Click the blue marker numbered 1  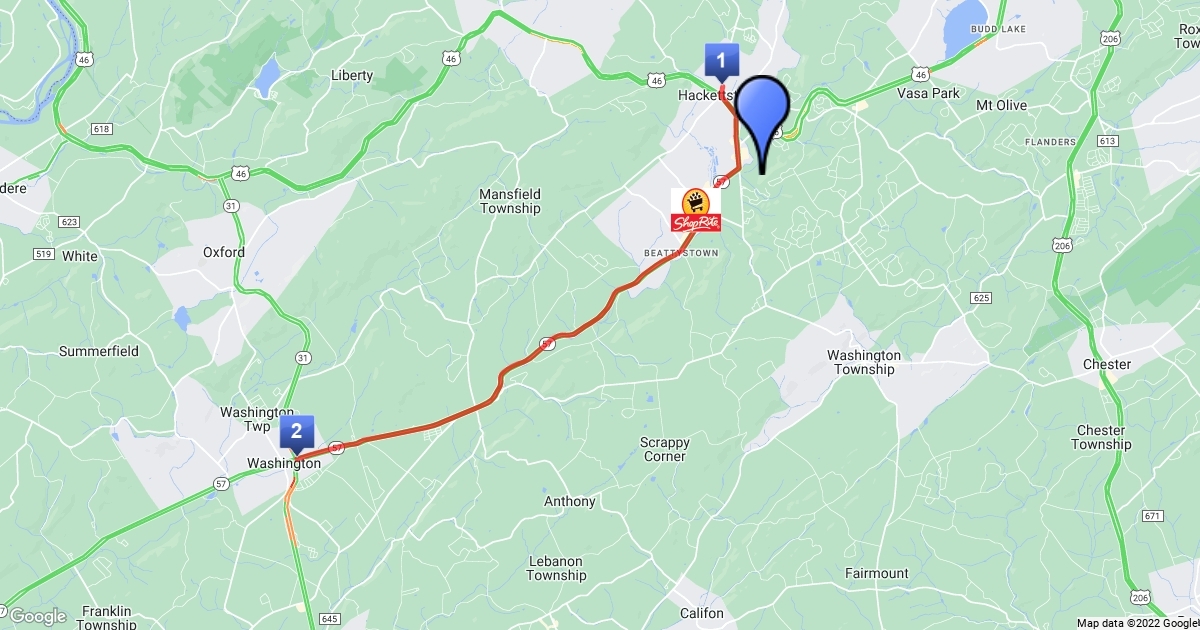[722, 62]
